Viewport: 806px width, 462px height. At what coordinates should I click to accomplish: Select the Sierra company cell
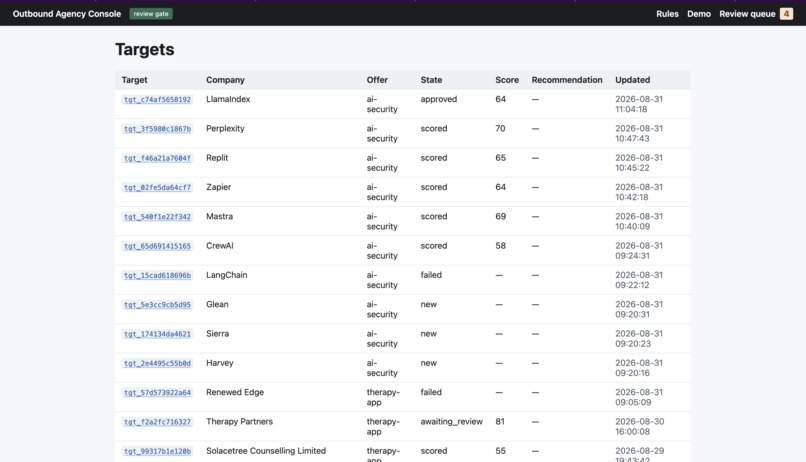[217, 334]
